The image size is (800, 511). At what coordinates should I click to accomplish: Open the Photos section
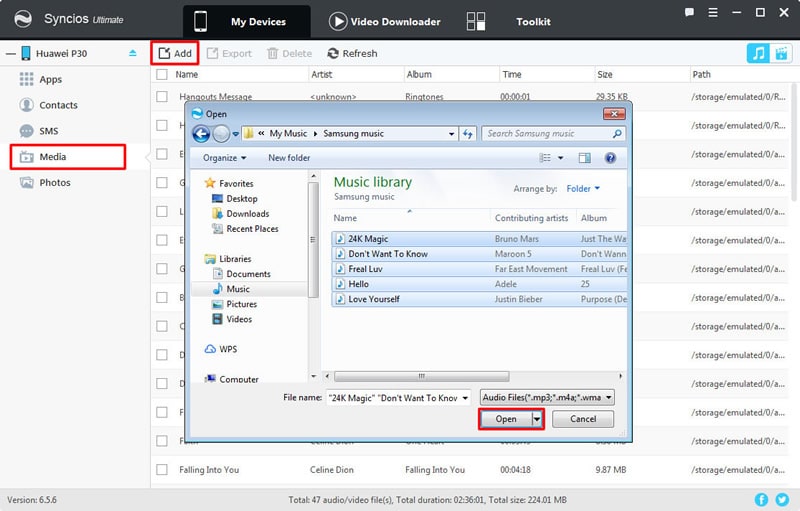[x=45, y=183]
